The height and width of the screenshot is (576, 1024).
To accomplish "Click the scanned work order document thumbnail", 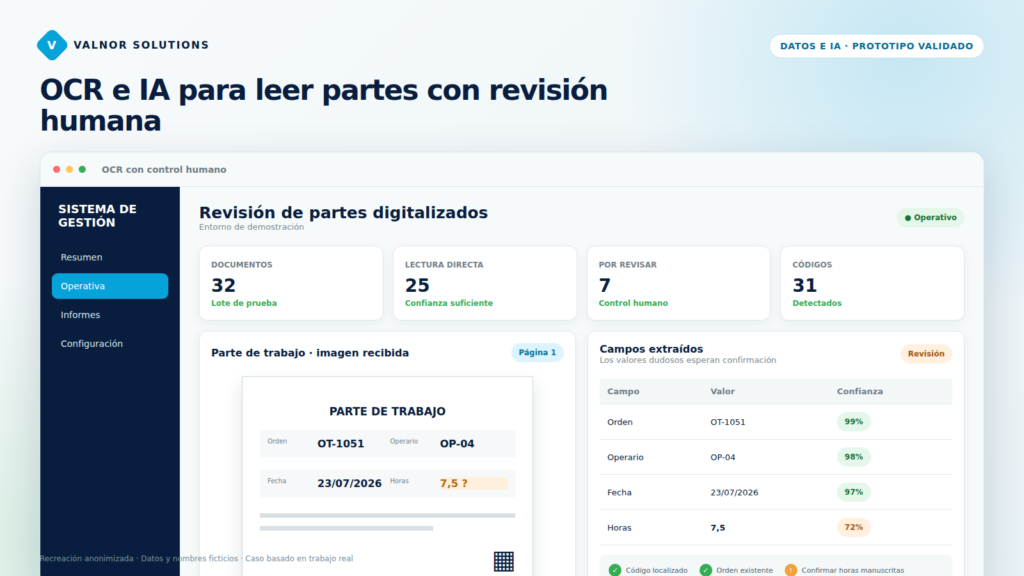I will click(x=387, y=476).
